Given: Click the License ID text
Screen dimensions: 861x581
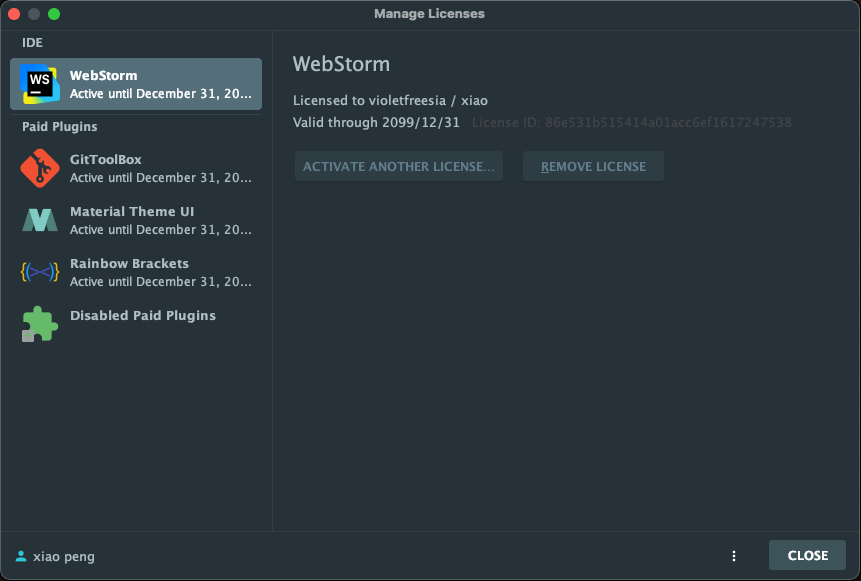Looking at the screenshot, I should [631, 122].
